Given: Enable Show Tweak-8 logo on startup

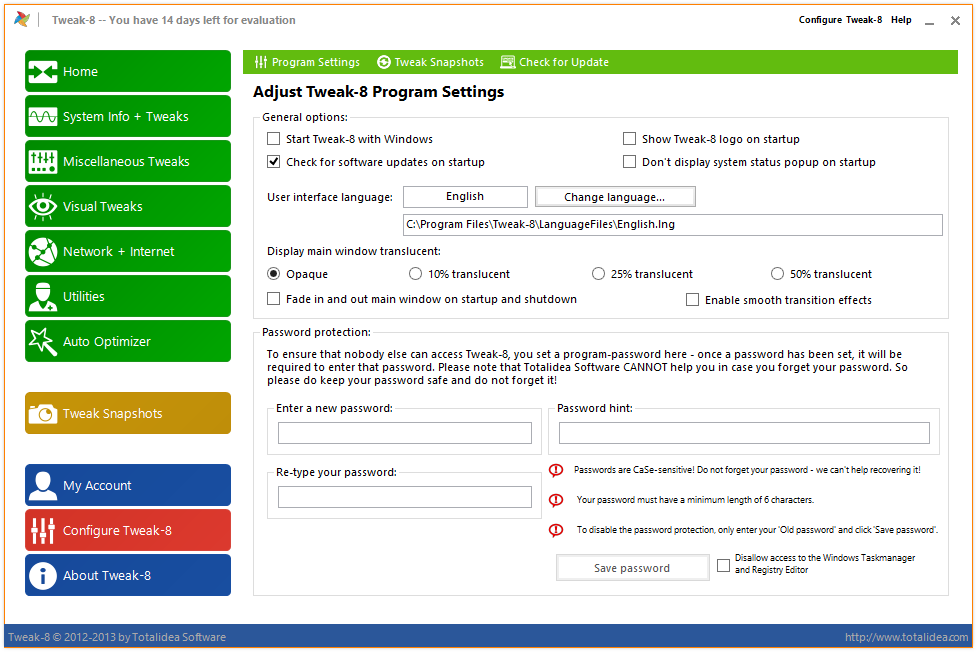Looking at the screenshot, I should pyautogui.click(x=629, y=138).
